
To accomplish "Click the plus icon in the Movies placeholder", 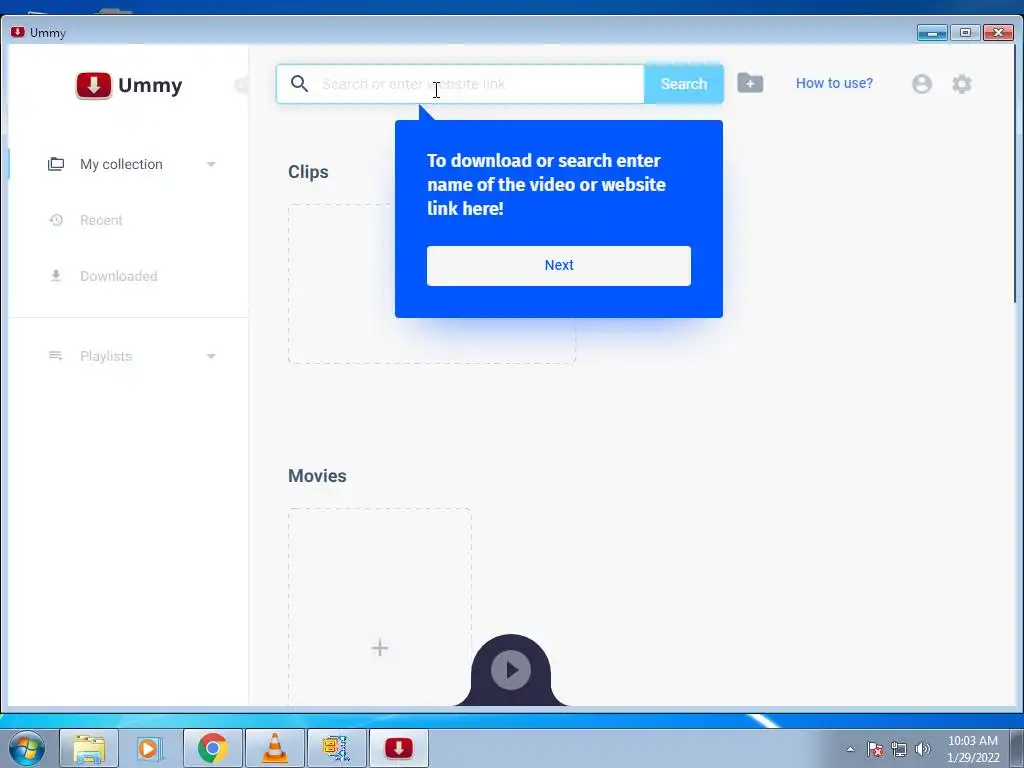I will pos(380,648).
